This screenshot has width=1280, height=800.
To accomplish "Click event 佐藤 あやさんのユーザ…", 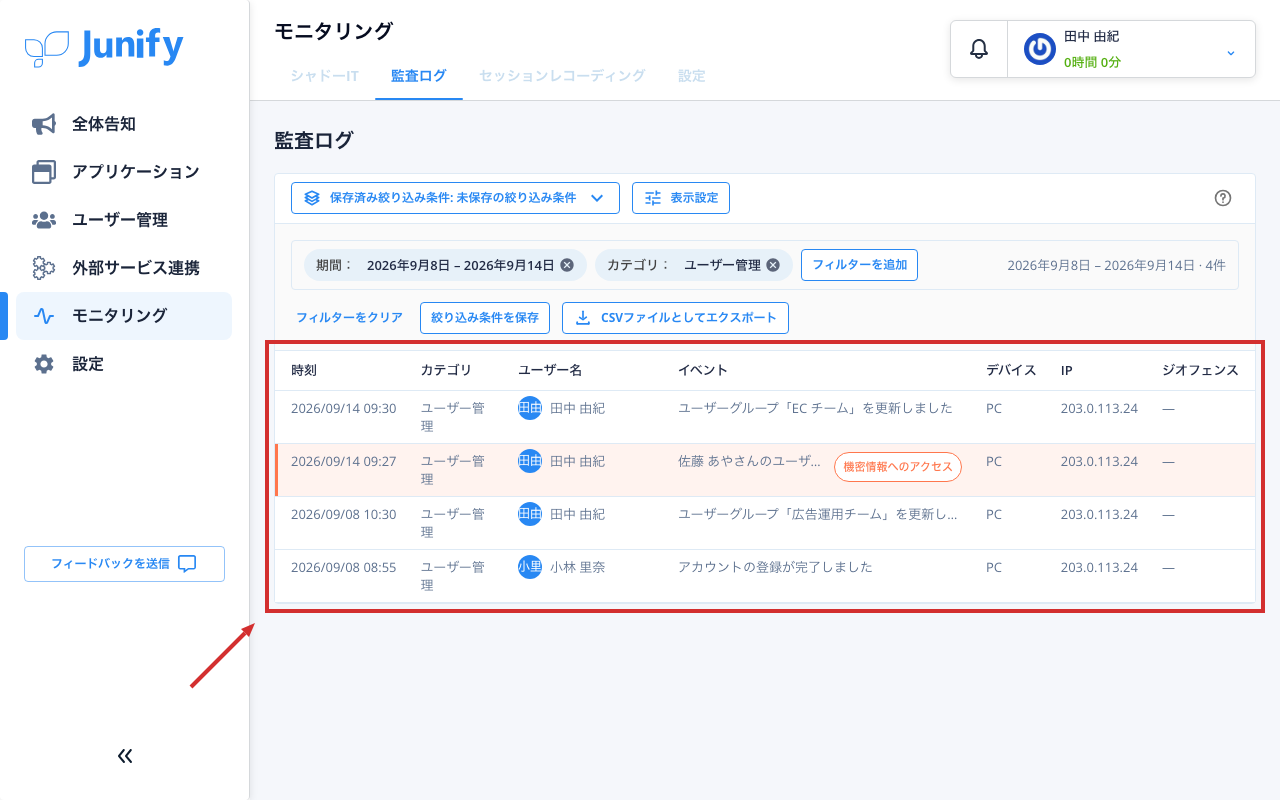I will point(750,461).
